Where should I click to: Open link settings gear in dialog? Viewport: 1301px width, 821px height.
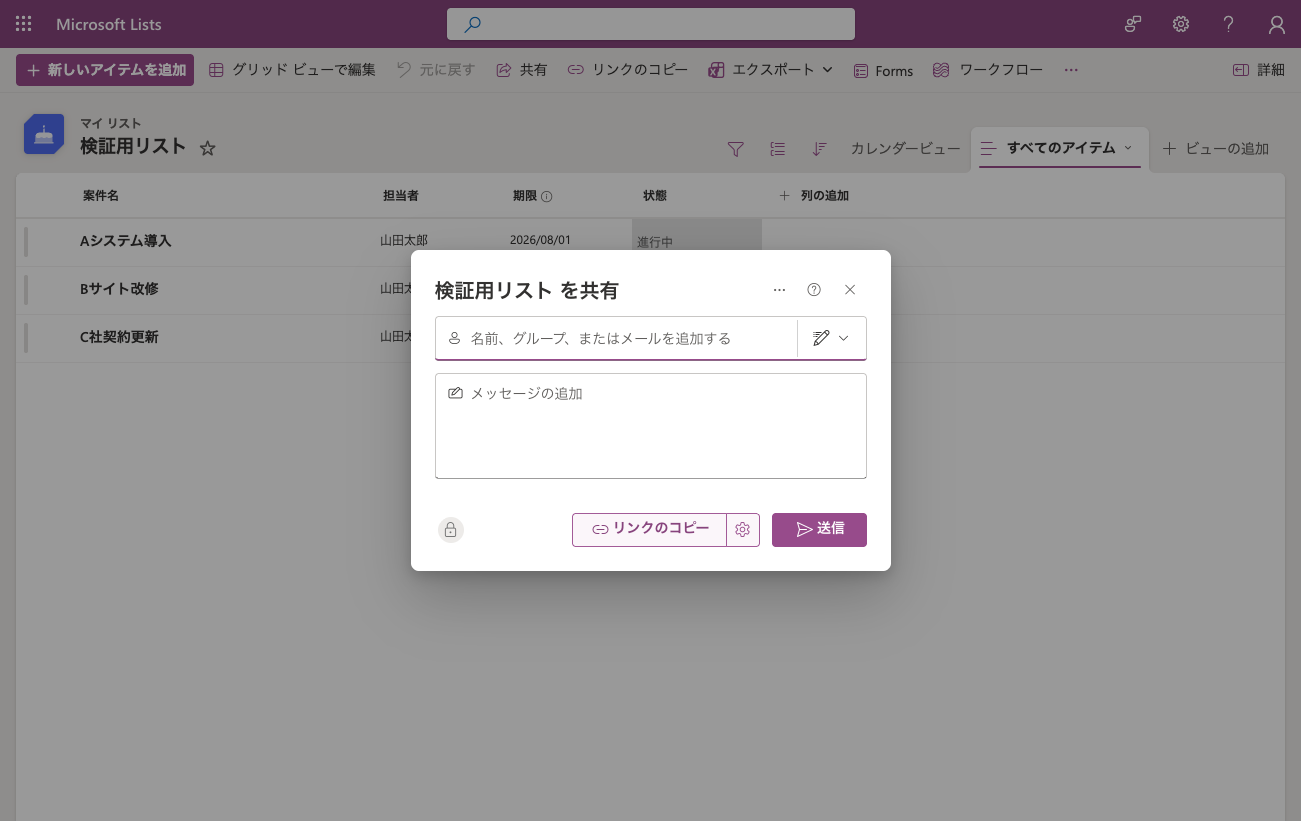(x=743, y=530)
